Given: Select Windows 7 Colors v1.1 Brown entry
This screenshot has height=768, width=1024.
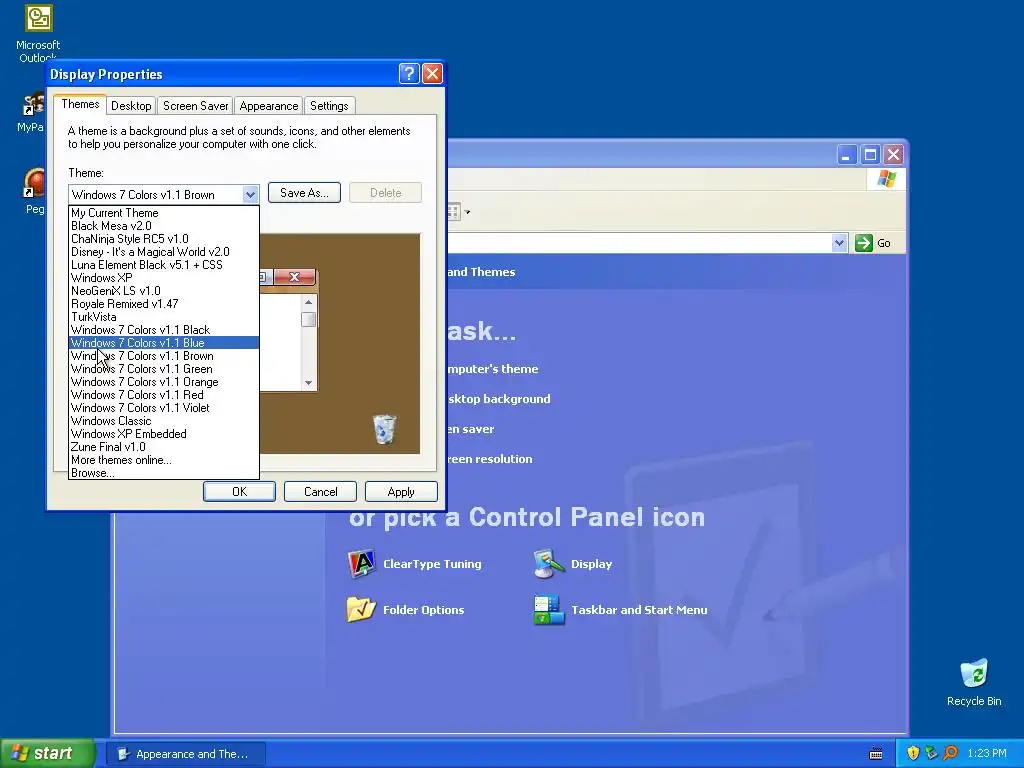Looking at the screenshot, I should click(164, 356).
